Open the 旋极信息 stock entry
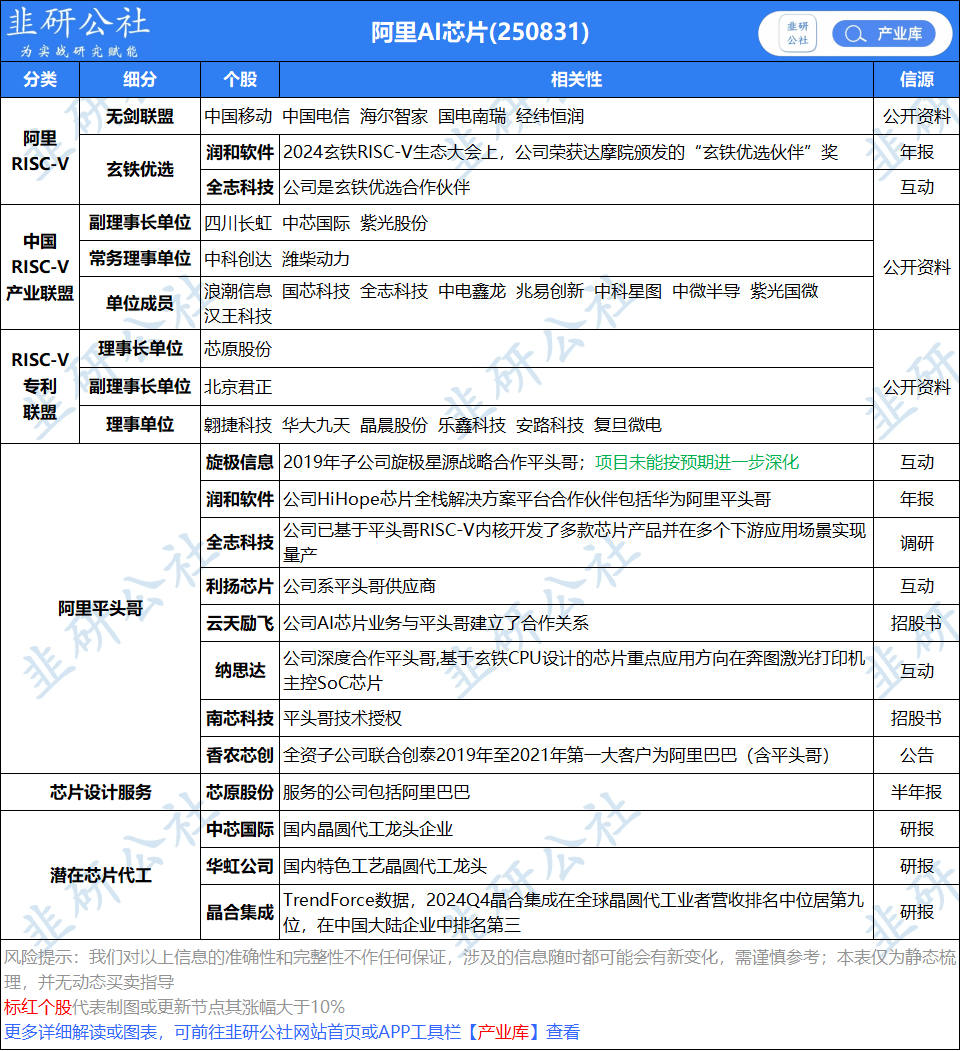Viewport: 961px width, 1051px height. pos(240,462)
